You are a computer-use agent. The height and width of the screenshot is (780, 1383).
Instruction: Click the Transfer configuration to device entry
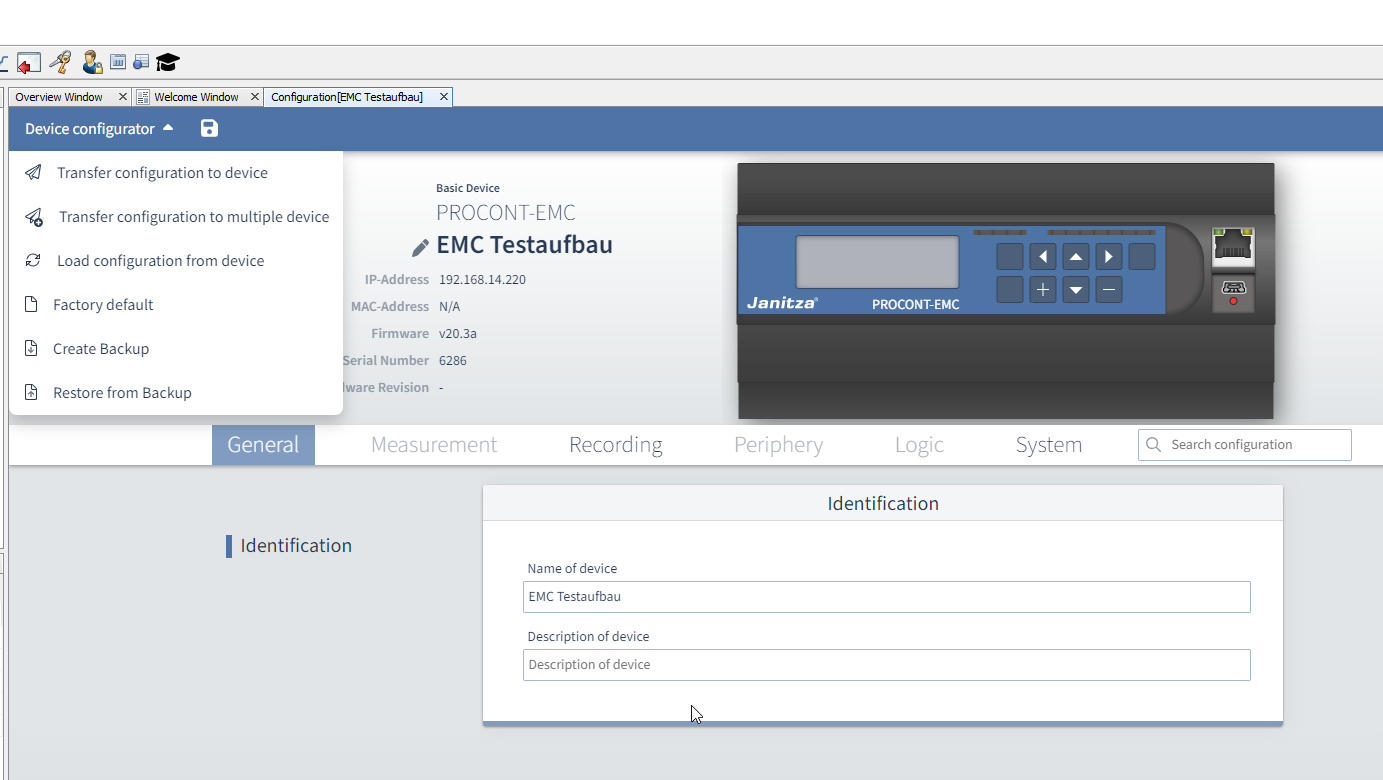click(x=160, y=172)
